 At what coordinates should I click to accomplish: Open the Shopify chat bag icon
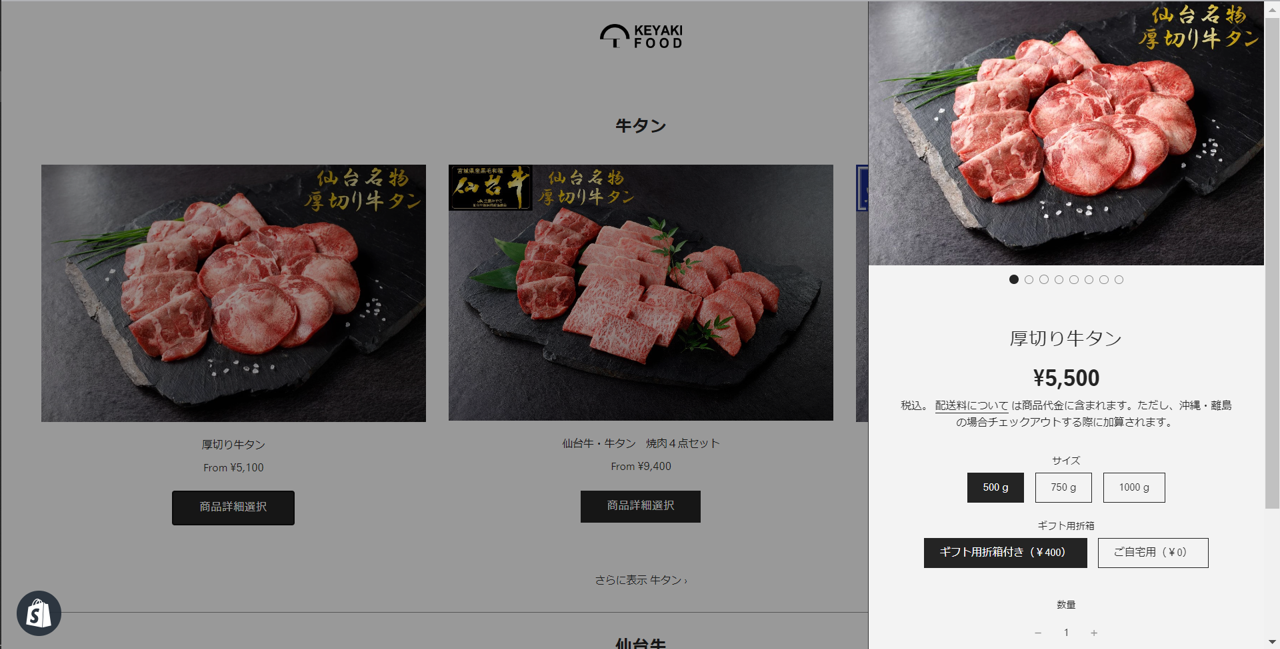click(x=39, y=613)
